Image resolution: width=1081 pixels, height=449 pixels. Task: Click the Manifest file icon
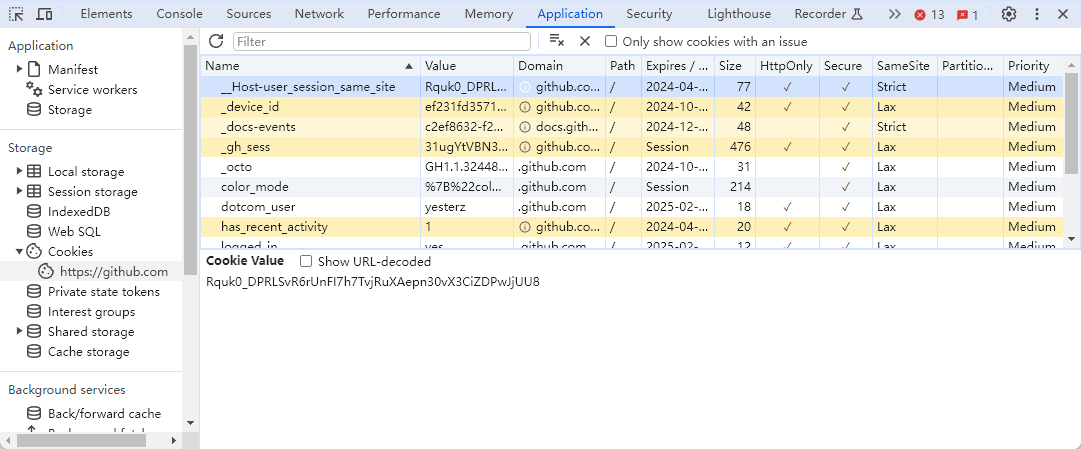pos(33,70)
